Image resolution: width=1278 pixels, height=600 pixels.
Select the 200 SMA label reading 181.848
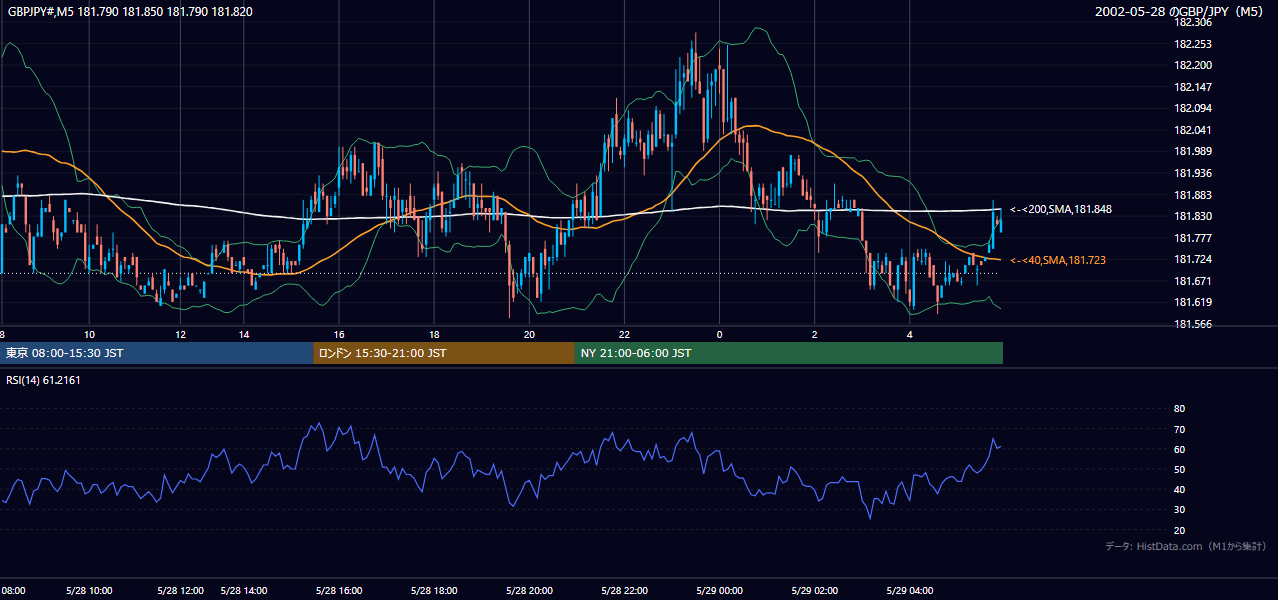[1061, 209]
